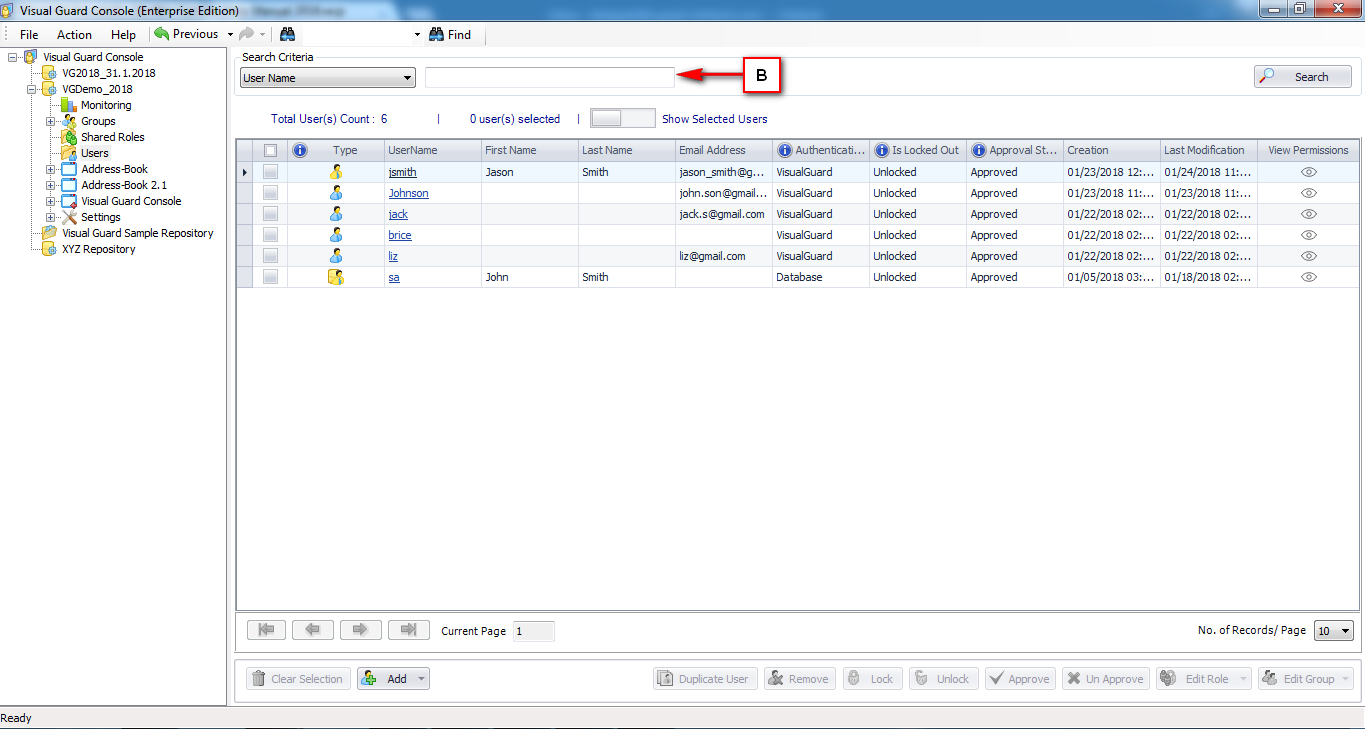Select the Visual Guard Sample Repository

point(137,232)
